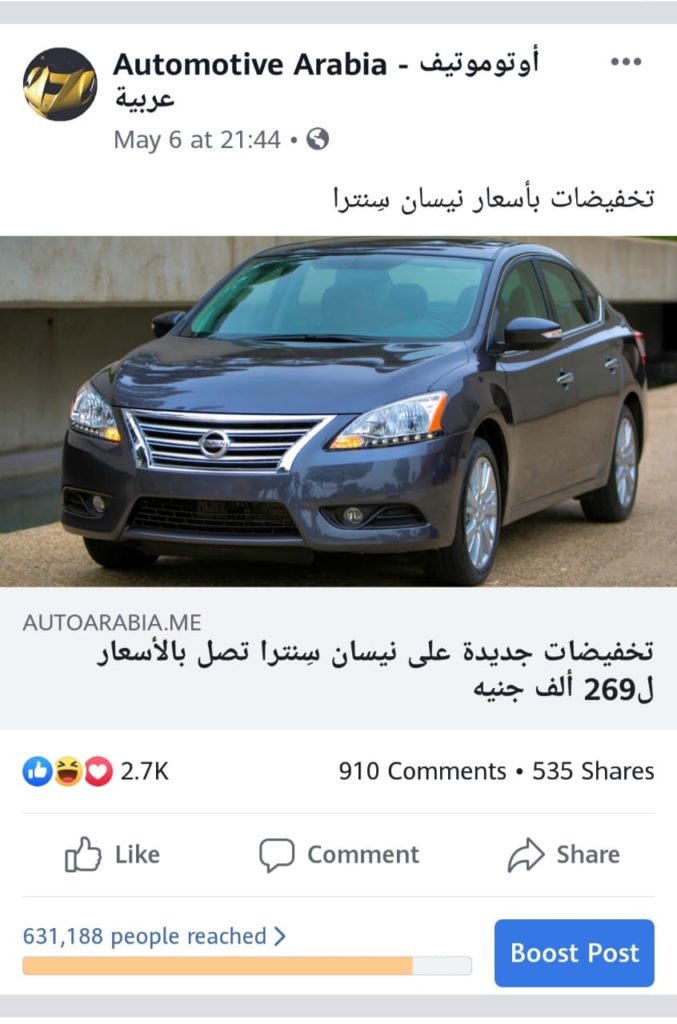Viewport: 677px width, 1024px height.
Task: Click the Automotive Arabia profile picture
Action: 60,84
